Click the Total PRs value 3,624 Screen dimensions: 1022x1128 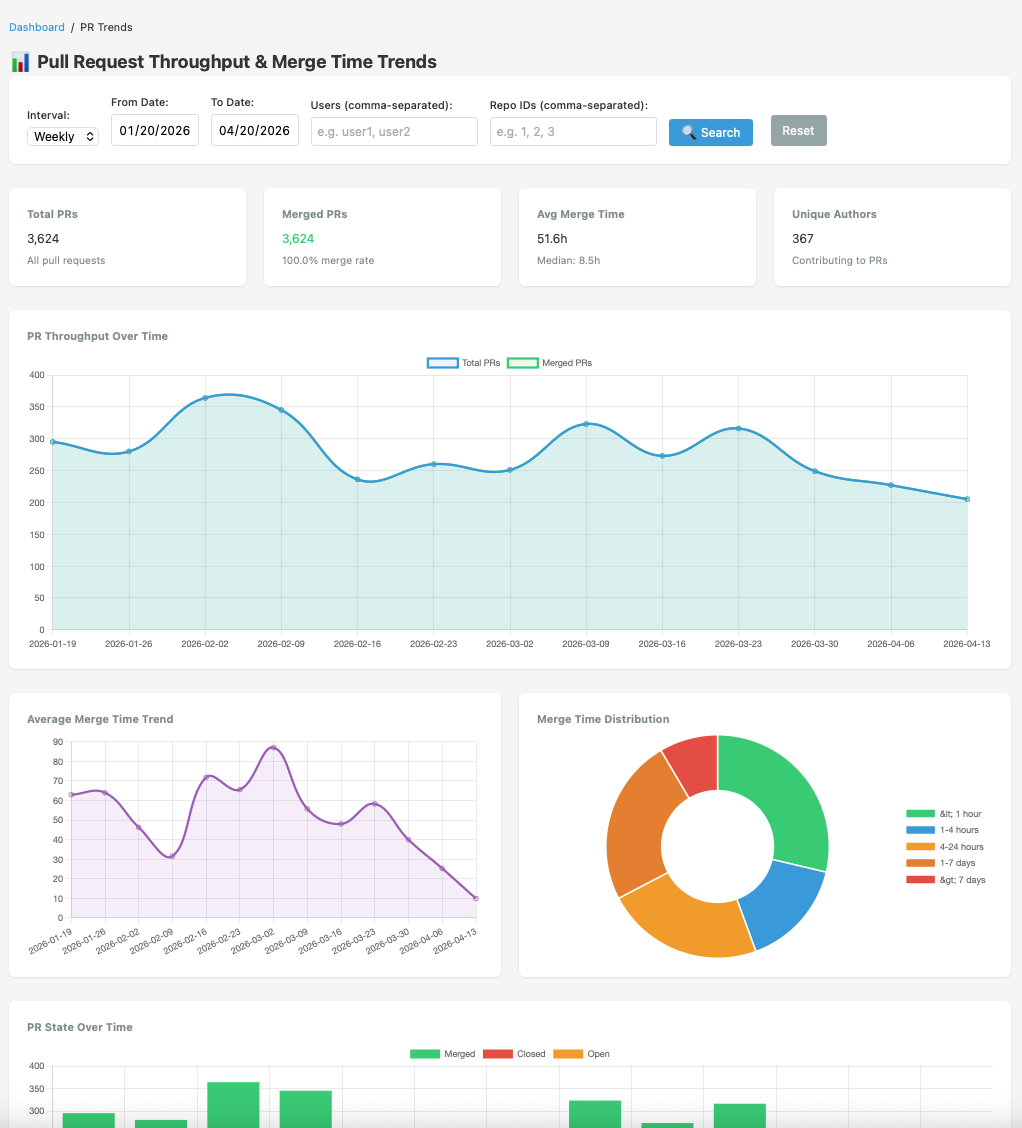point(43,239)
